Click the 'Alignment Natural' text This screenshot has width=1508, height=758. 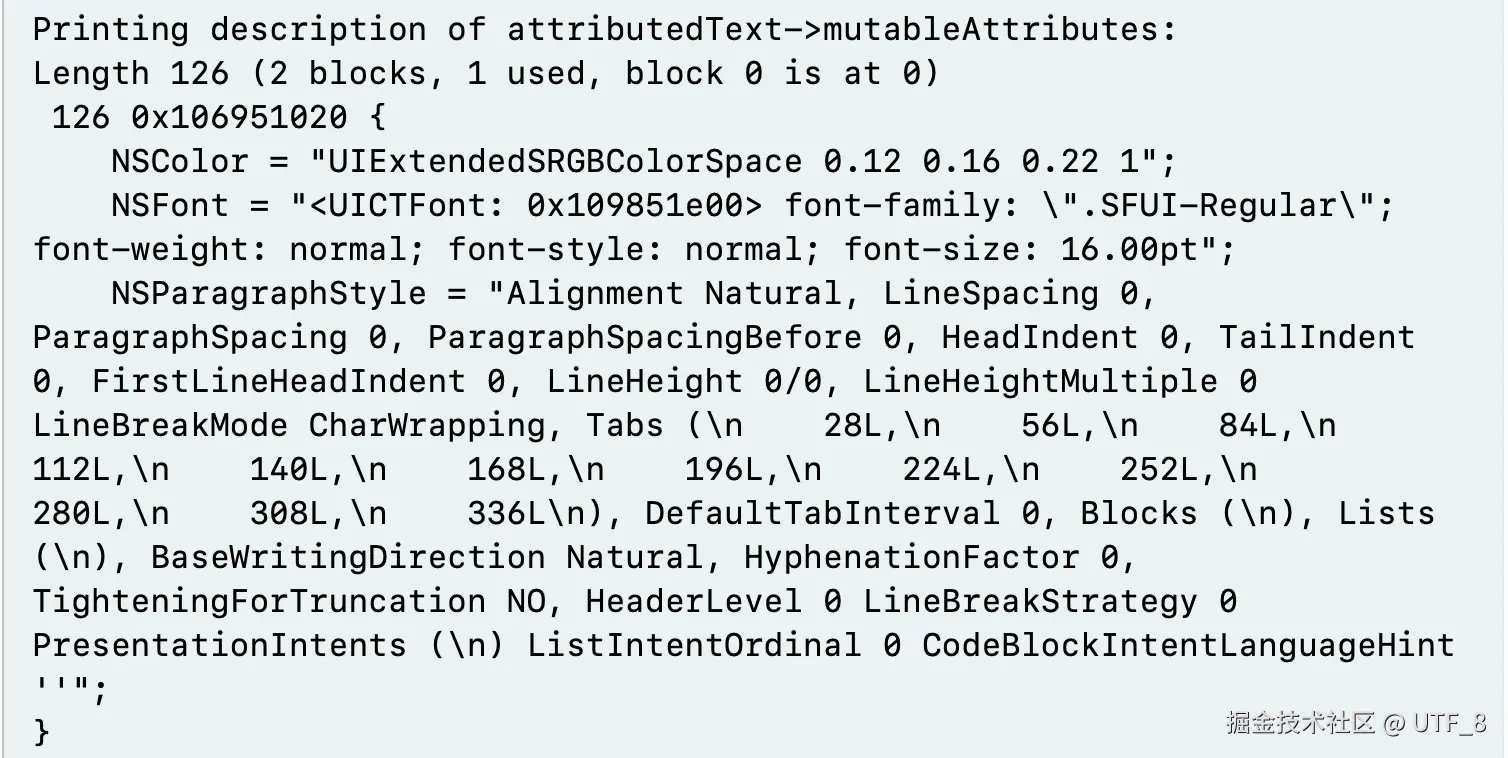point(675,293)
